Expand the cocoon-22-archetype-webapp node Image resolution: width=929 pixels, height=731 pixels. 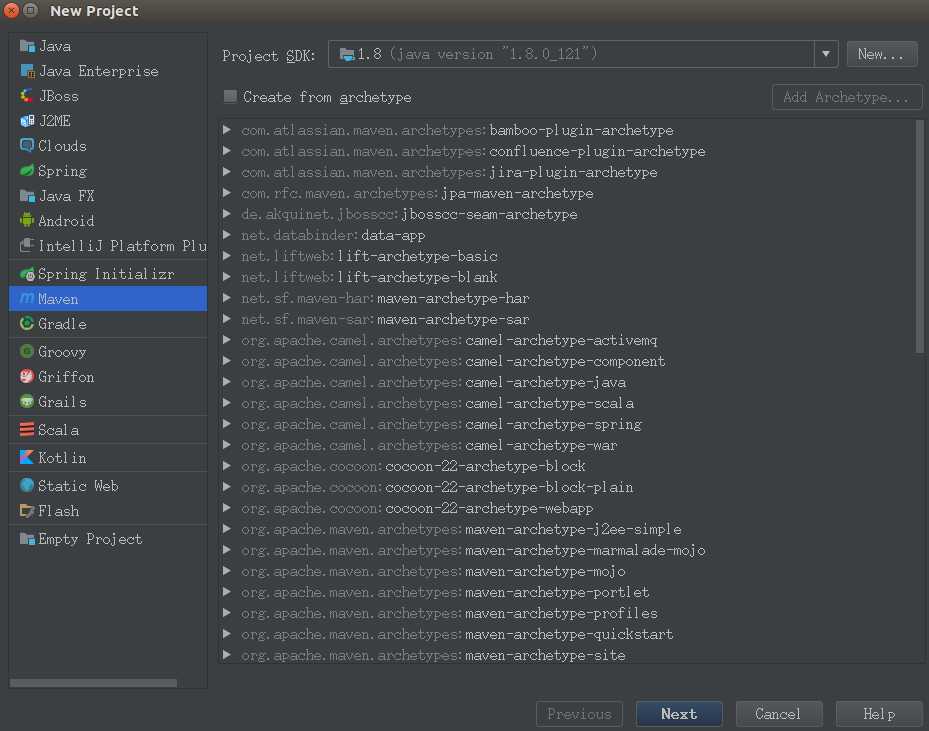[226, 508]
